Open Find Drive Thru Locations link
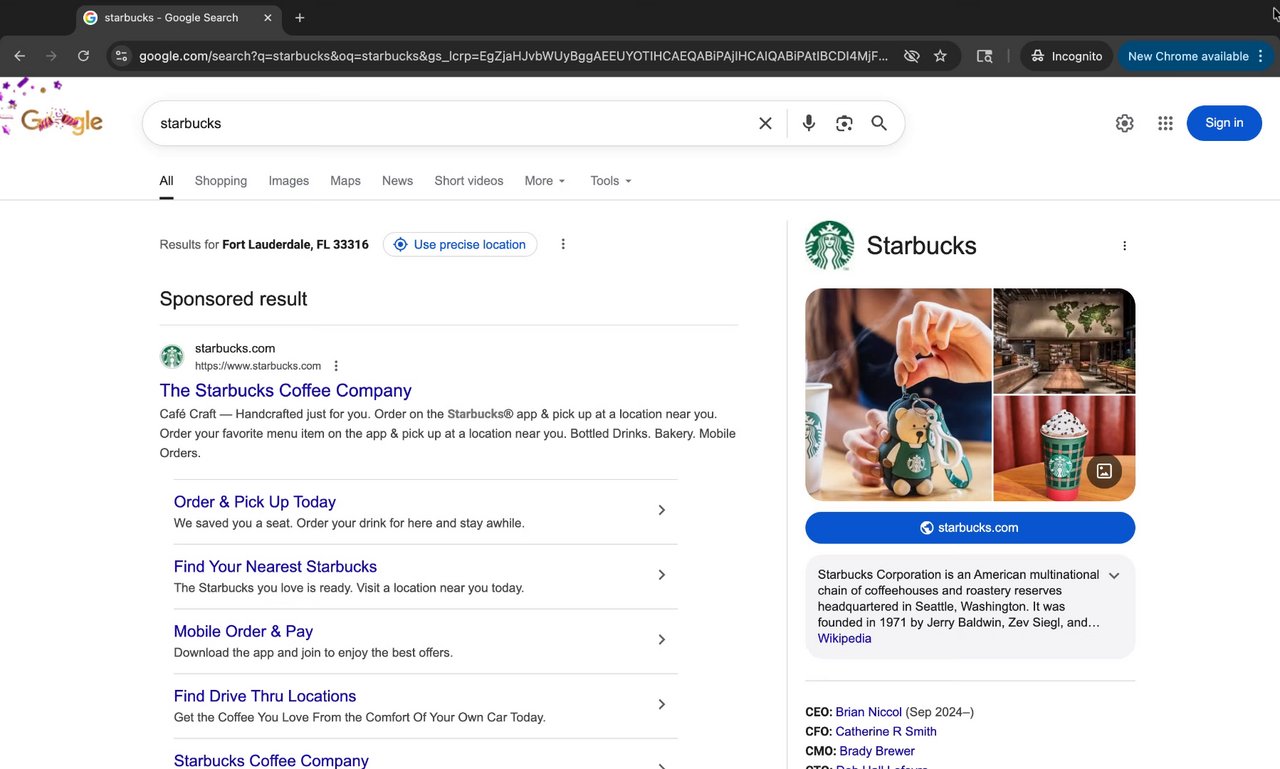The width and height of the screenshot is (1280, 769). pyautogui.click(x=265, y=696)
